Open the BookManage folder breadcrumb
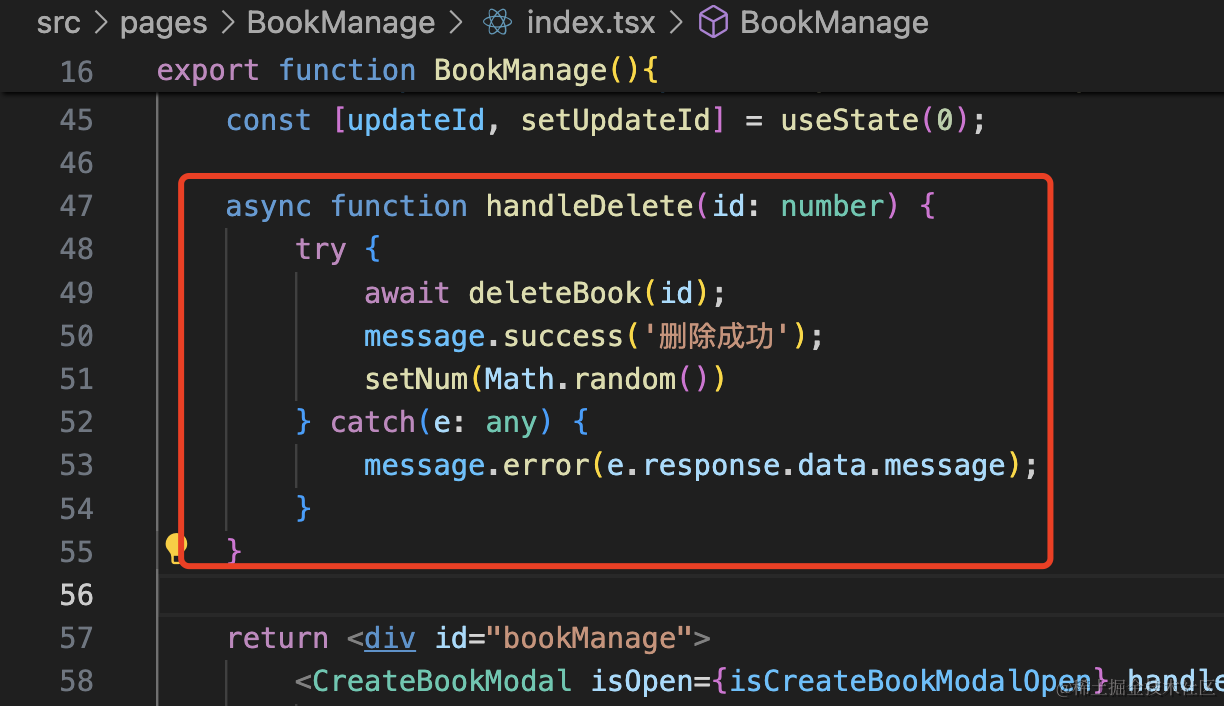The height and width of the screenshot is (706, 1224). [341, 22]
